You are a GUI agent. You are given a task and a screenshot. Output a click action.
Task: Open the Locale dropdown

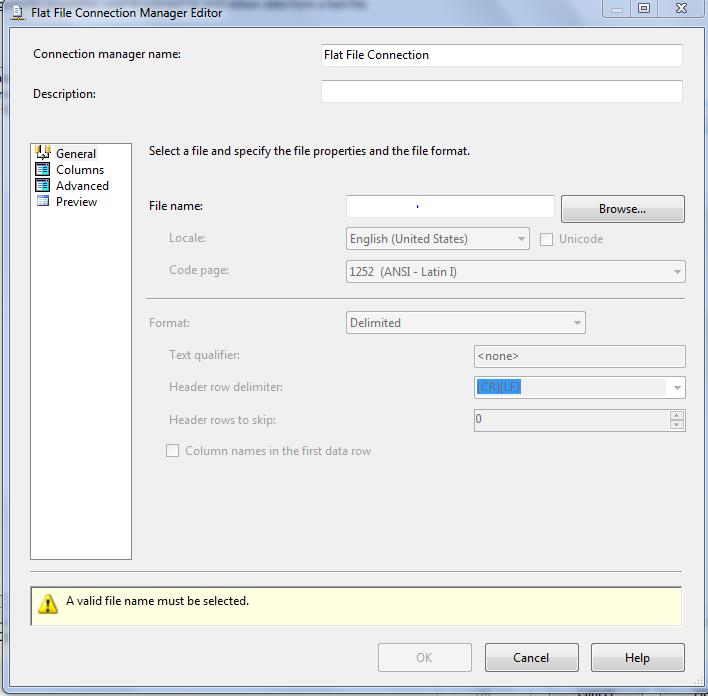click(521, 240)
